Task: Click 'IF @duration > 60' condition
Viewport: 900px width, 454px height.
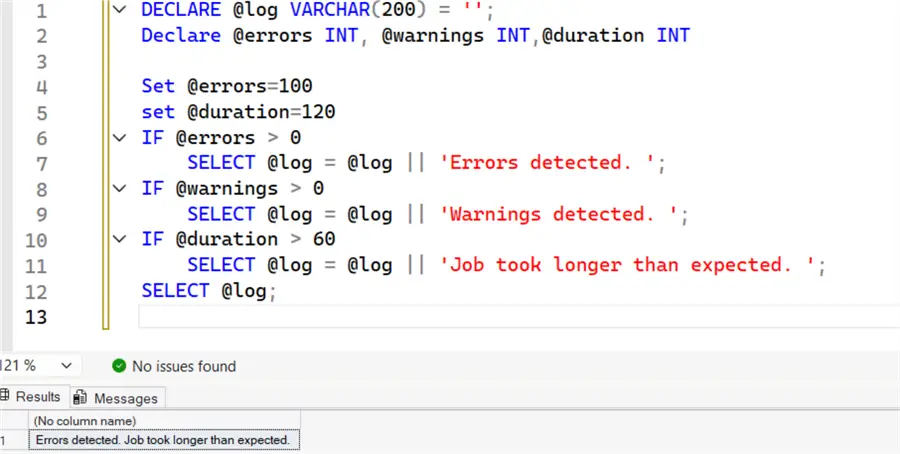Action: pos(238,239)
